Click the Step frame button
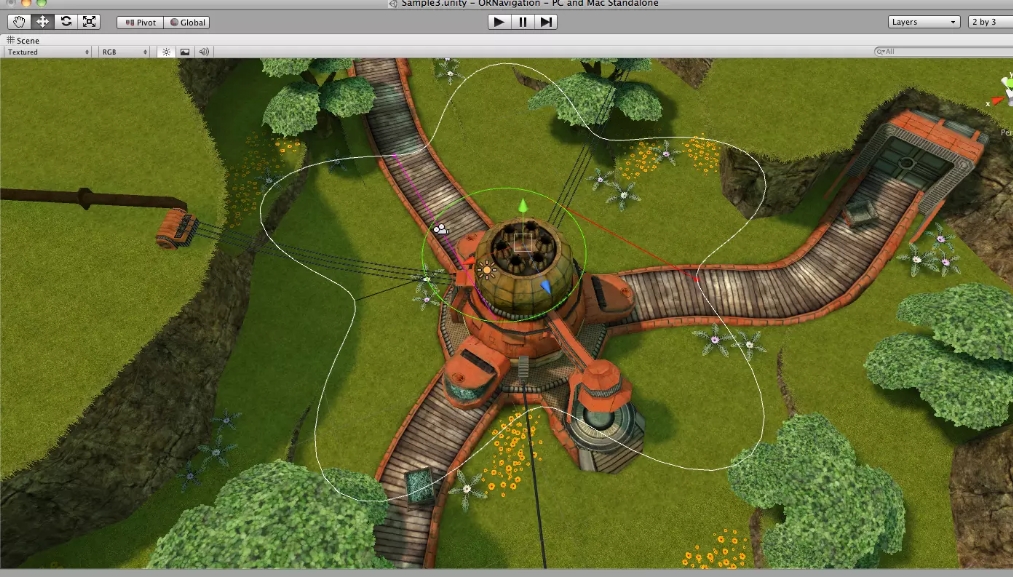1013x577 pixels. [x=546, y=21]
